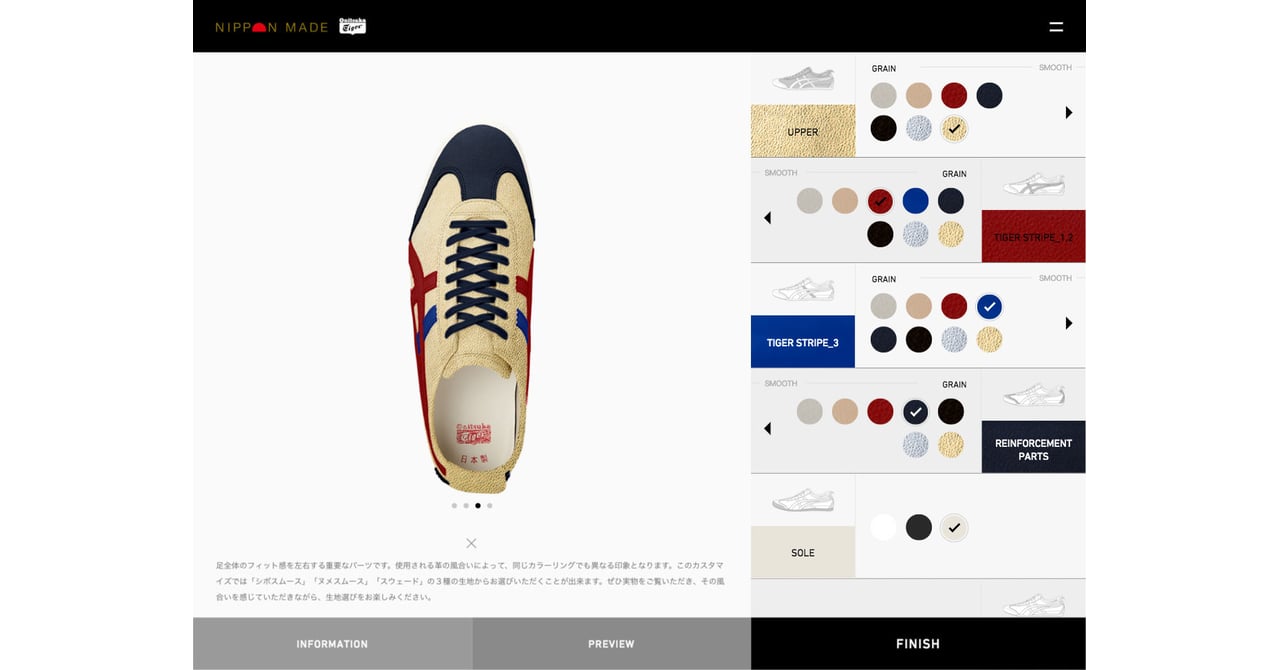Close the description text with X icon
This screenshot has height=670, width=1280.
coord(471,543)
